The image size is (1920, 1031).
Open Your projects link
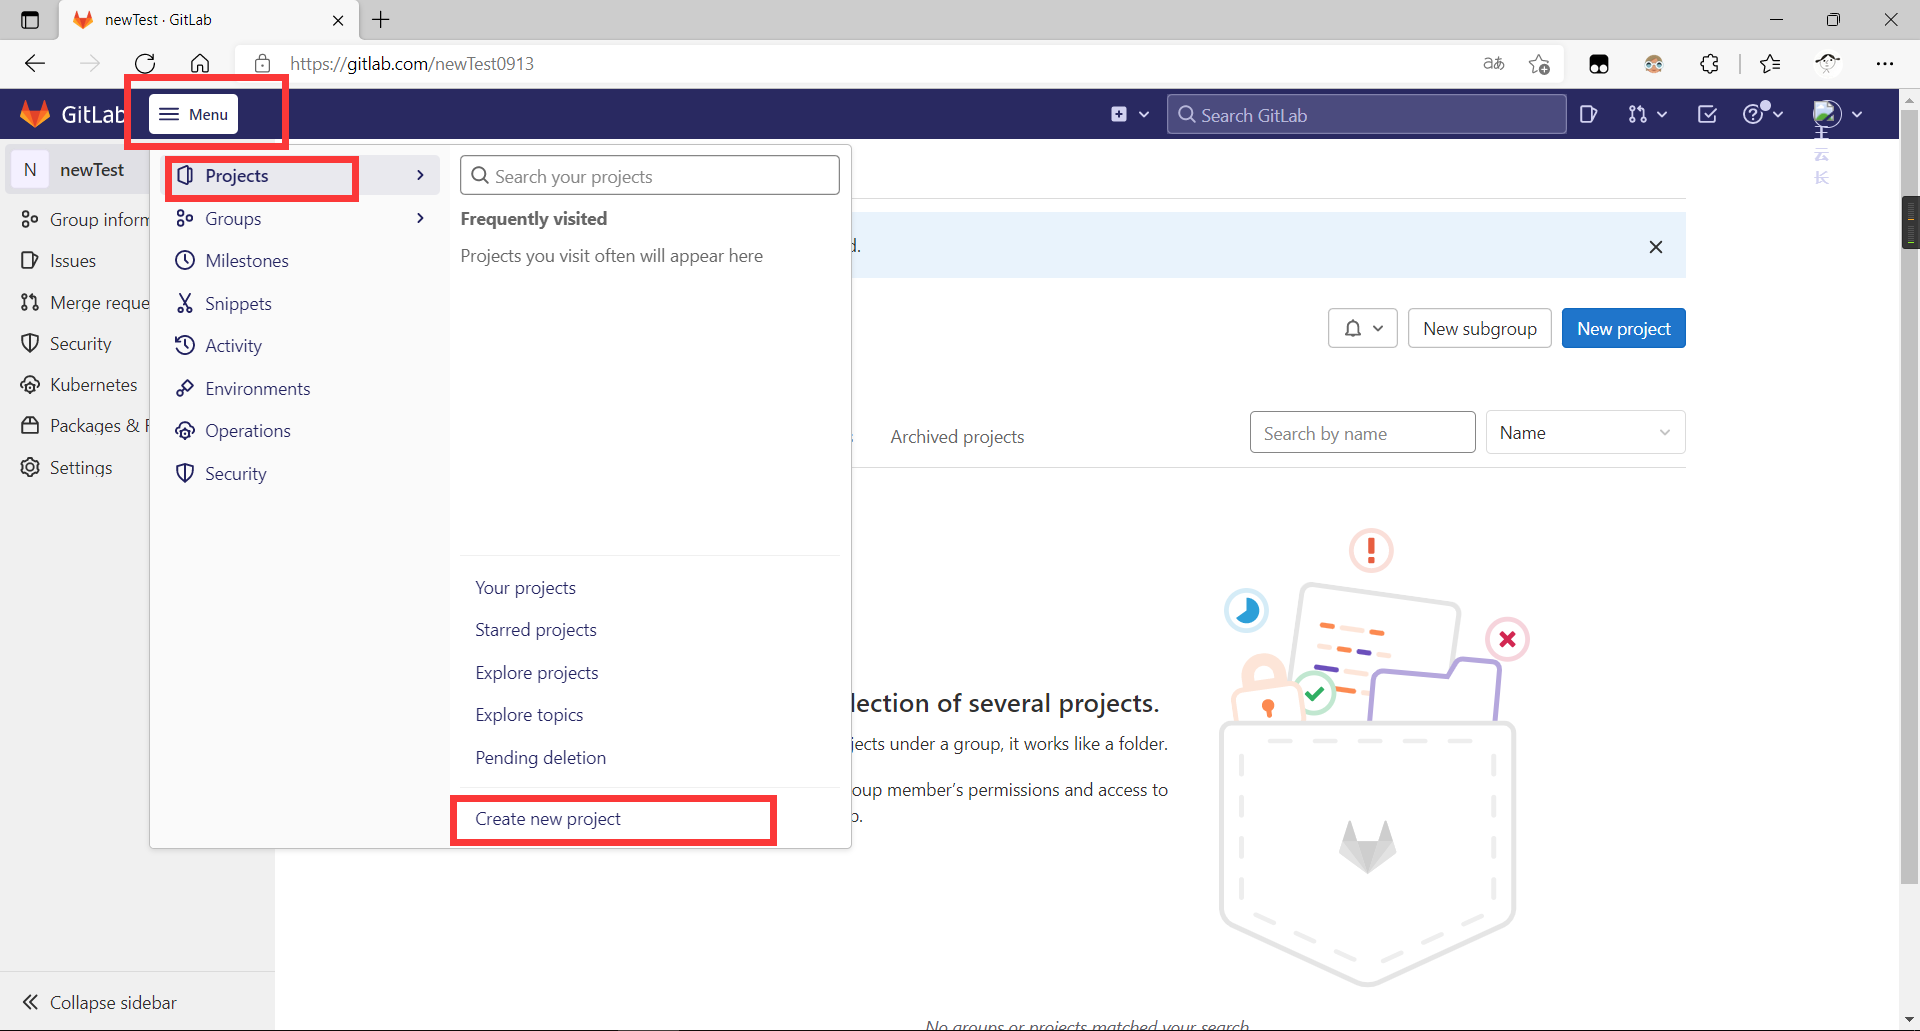point(525,588)
